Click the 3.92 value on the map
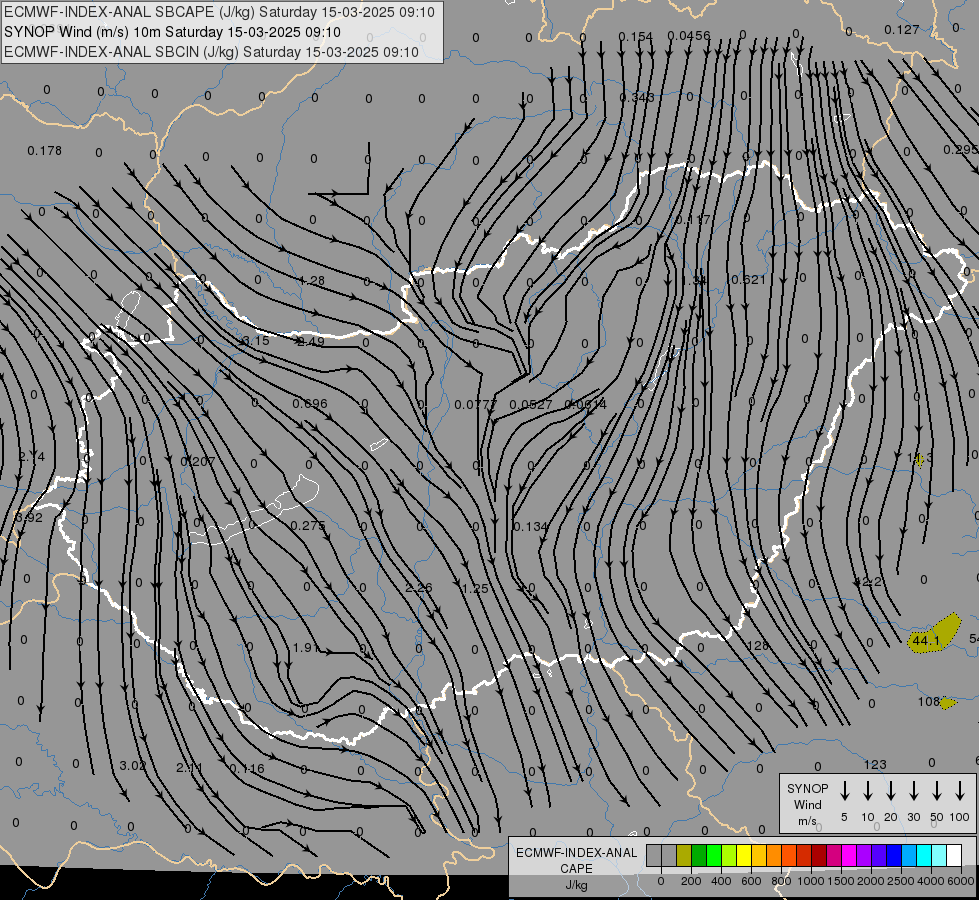This screenshot has height=900, width=979. point(29,518)
